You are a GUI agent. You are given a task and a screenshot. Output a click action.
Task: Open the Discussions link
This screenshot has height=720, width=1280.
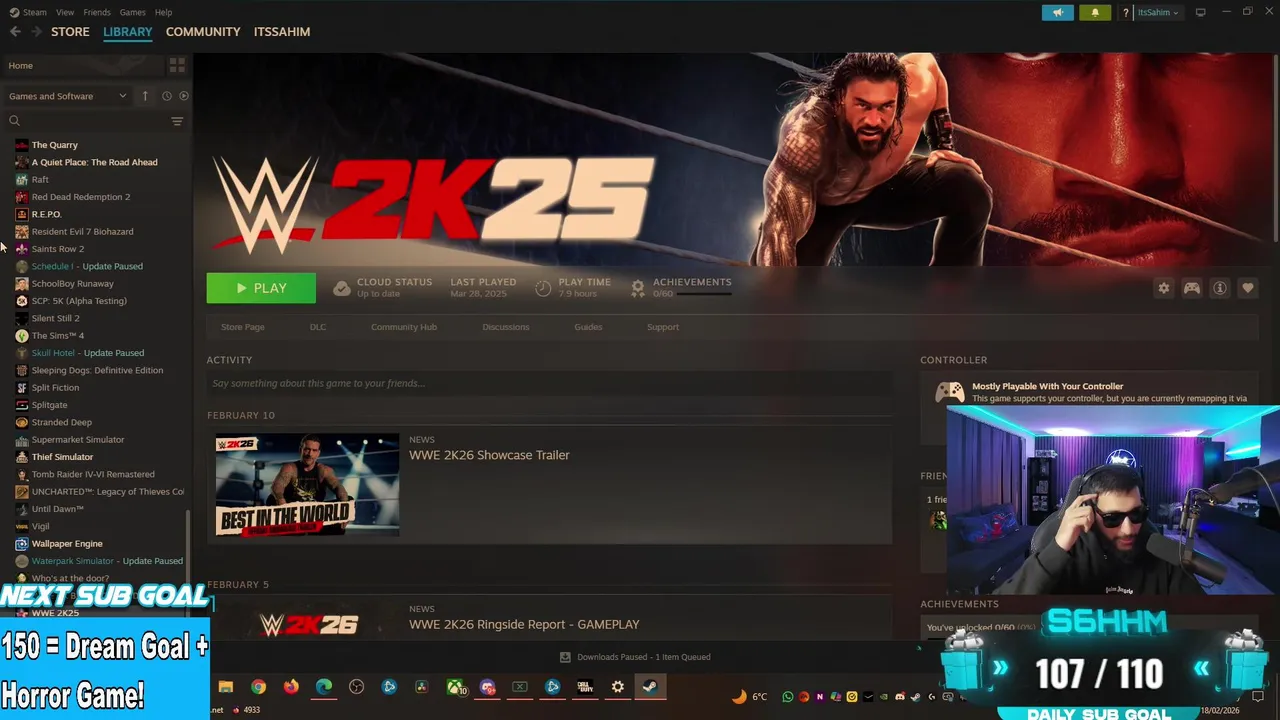[x=506, y=327]
